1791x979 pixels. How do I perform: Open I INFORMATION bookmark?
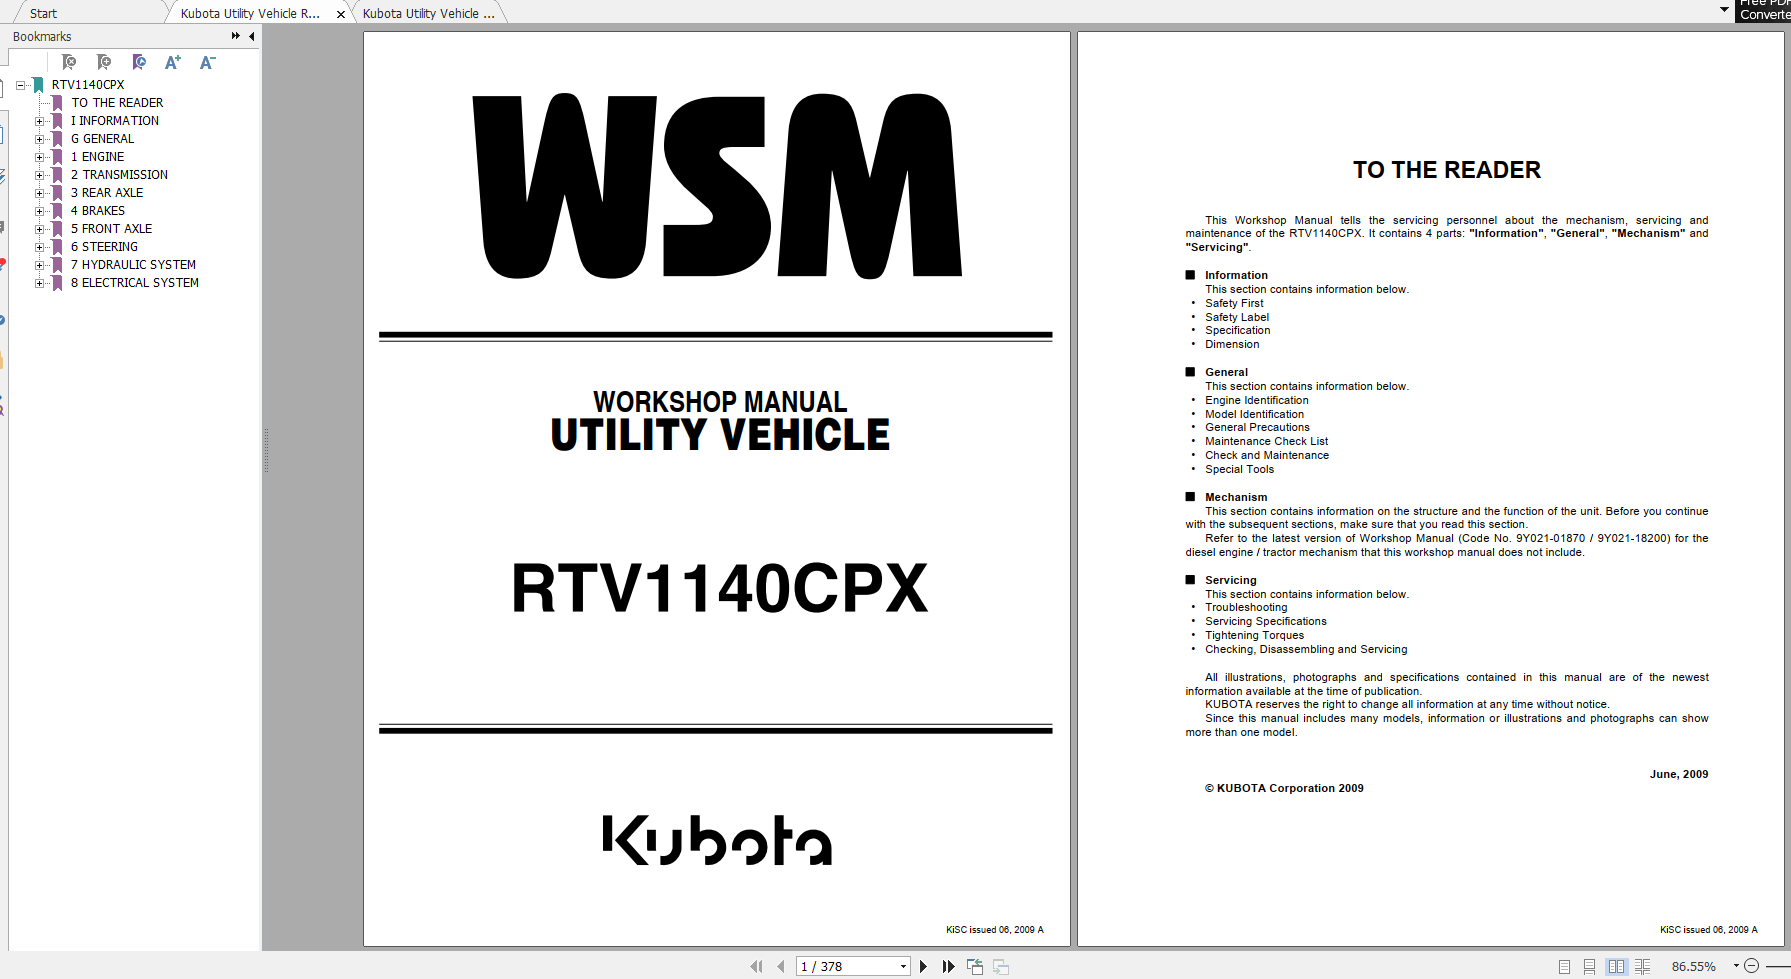(x=115, y=121)
